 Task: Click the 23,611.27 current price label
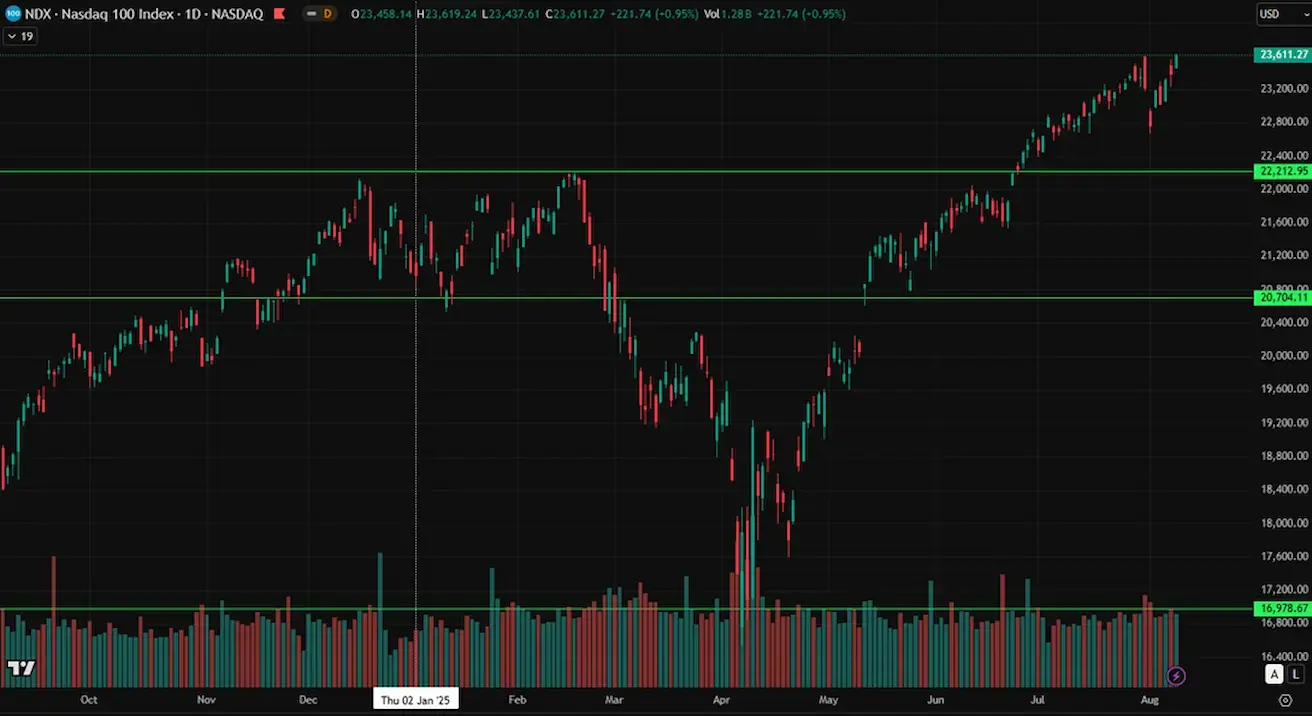pos(1281,55)
